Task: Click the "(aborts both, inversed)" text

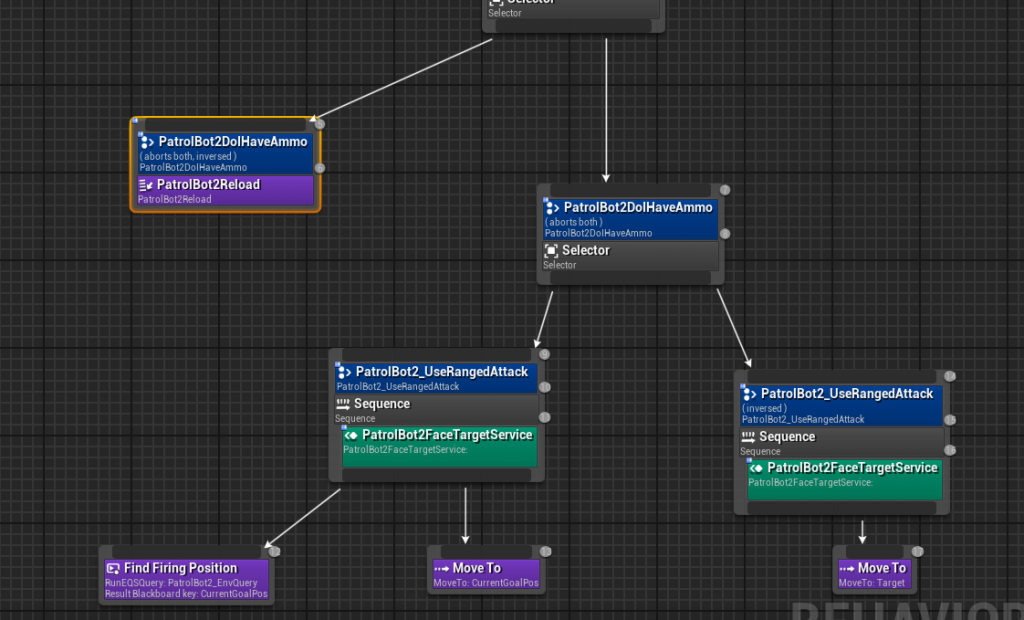Action: coord(188,156)
